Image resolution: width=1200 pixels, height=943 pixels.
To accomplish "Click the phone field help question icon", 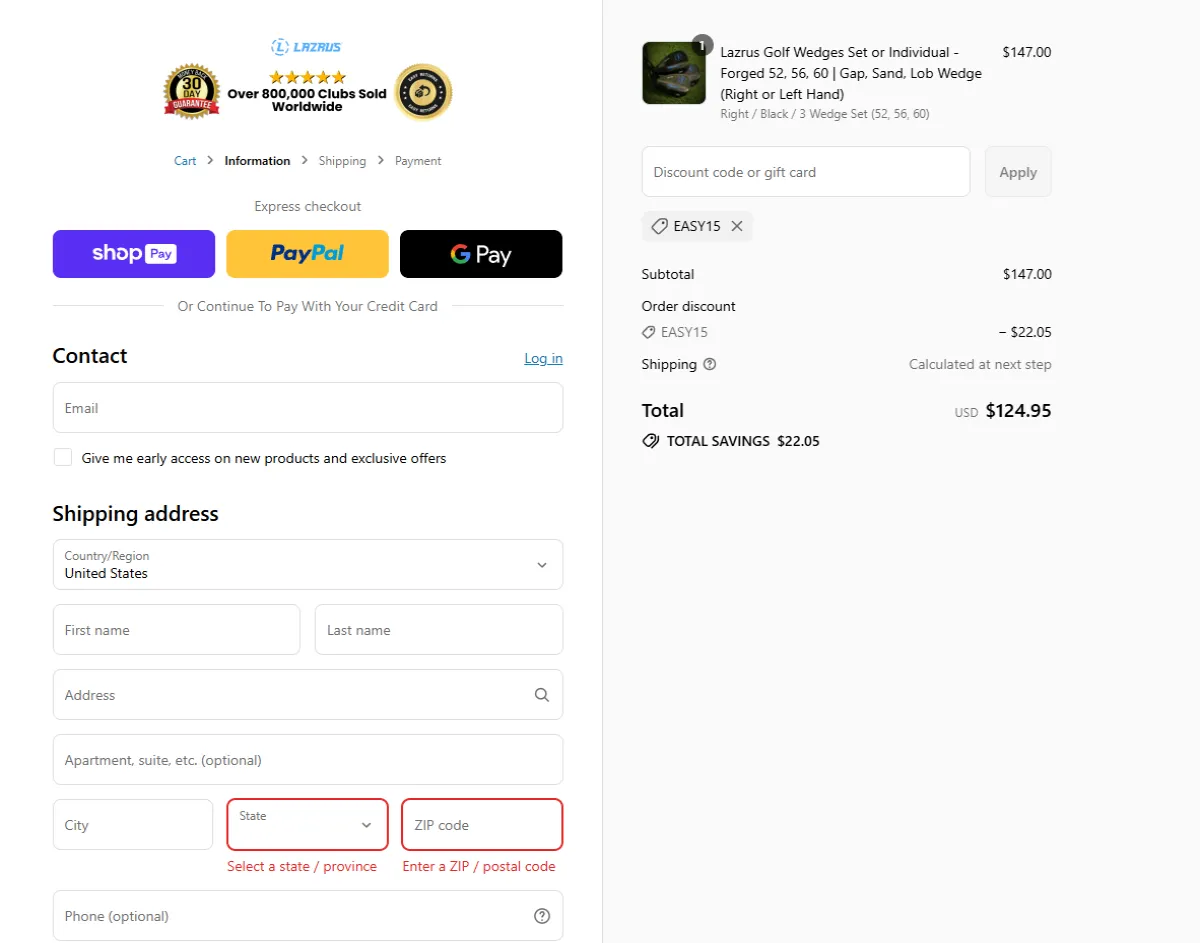I will point(542,916).
